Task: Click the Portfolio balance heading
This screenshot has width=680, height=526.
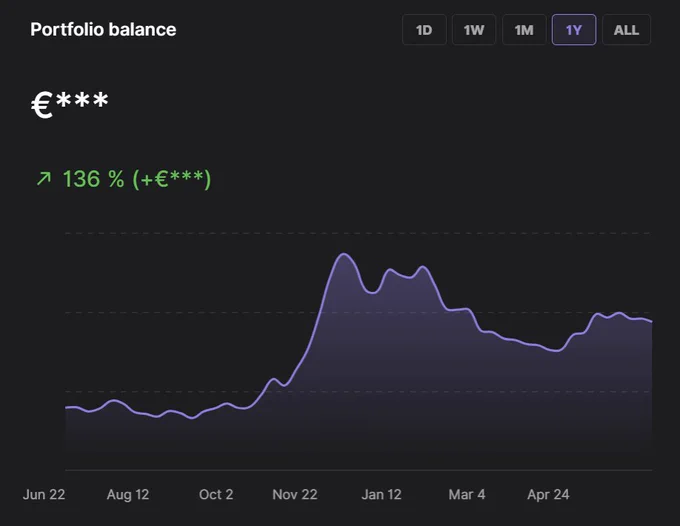Action: [x=103, y=29]
